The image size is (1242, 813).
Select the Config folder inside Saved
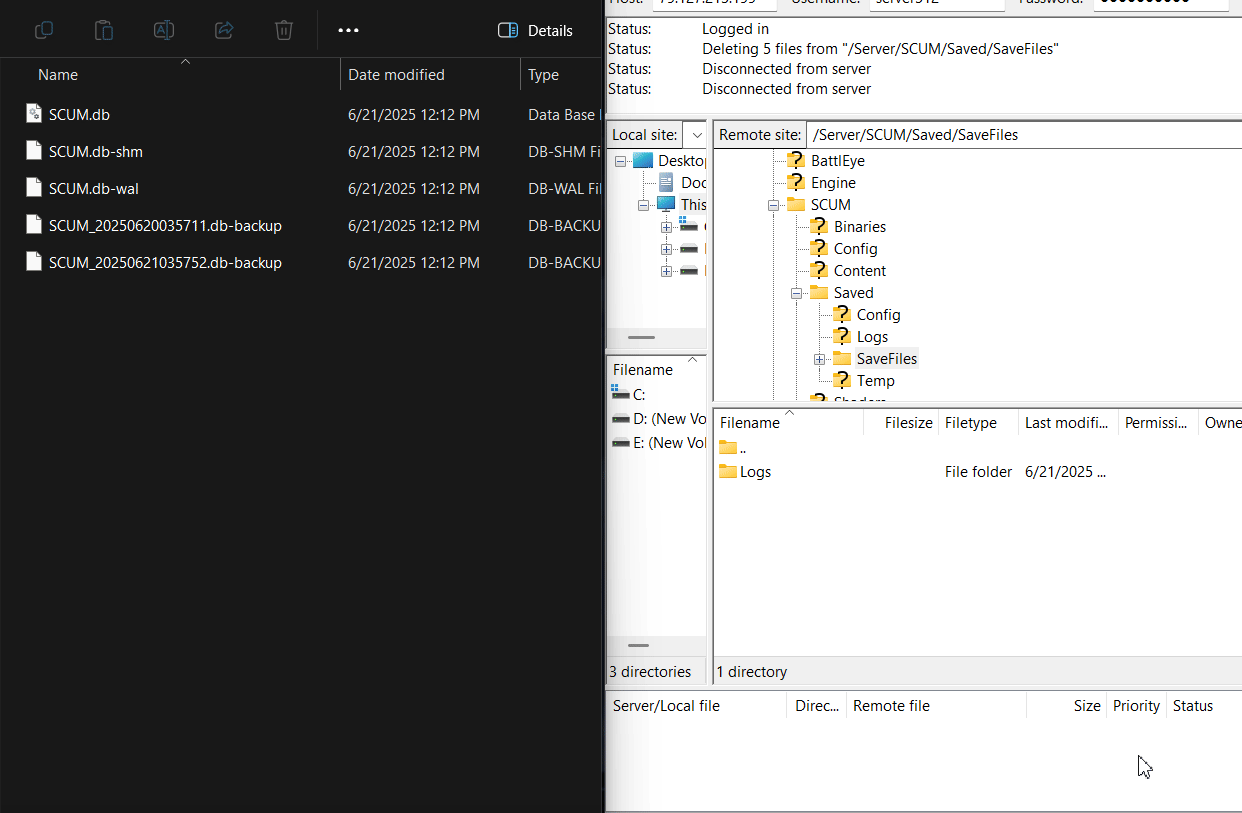(879, 315)
